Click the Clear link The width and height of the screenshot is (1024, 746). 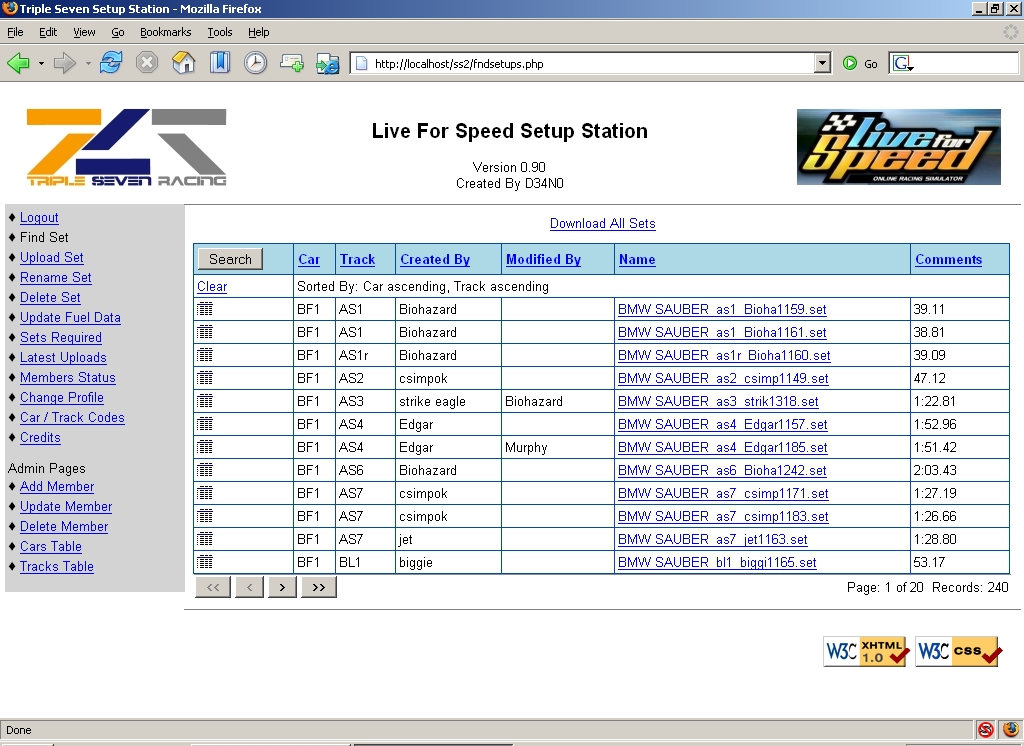212,286
